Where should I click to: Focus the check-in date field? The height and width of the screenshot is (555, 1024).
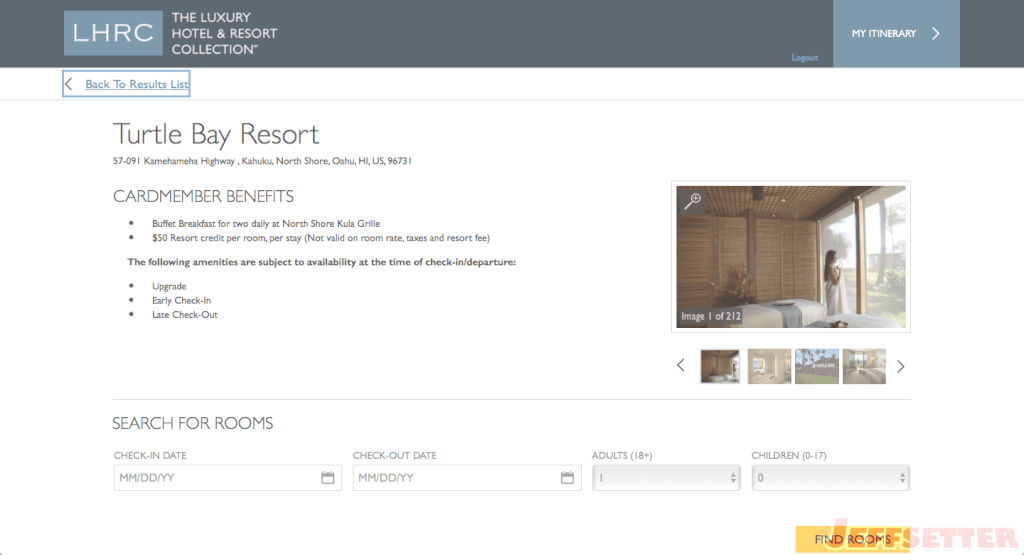227,478
